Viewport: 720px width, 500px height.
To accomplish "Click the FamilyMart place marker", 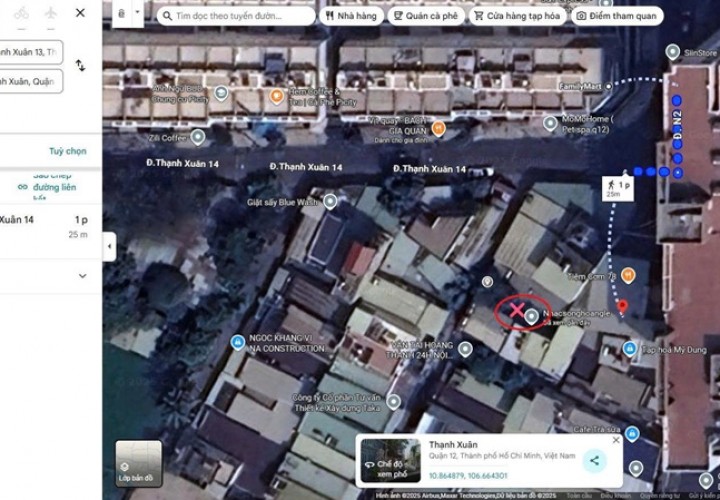I will coord(609,86).
